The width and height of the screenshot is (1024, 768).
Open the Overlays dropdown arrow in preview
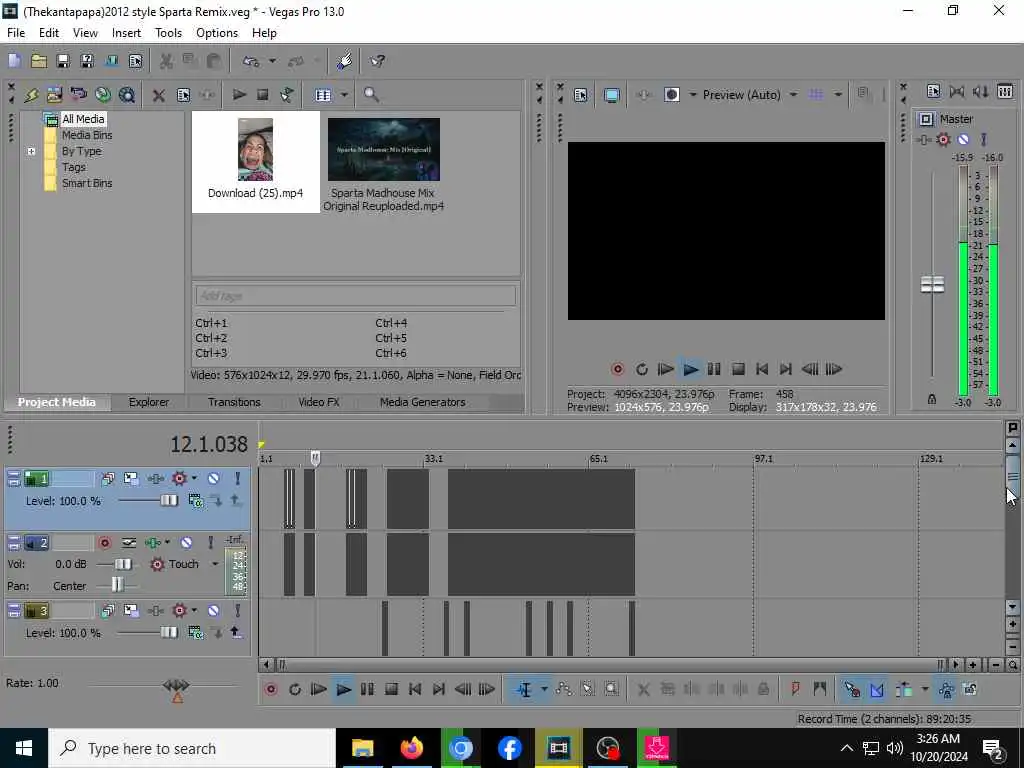[838, 95]
